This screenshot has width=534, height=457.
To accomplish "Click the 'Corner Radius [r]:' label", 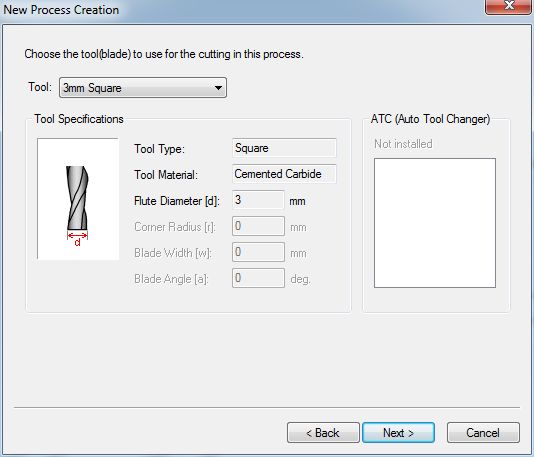I will point(175,227).
